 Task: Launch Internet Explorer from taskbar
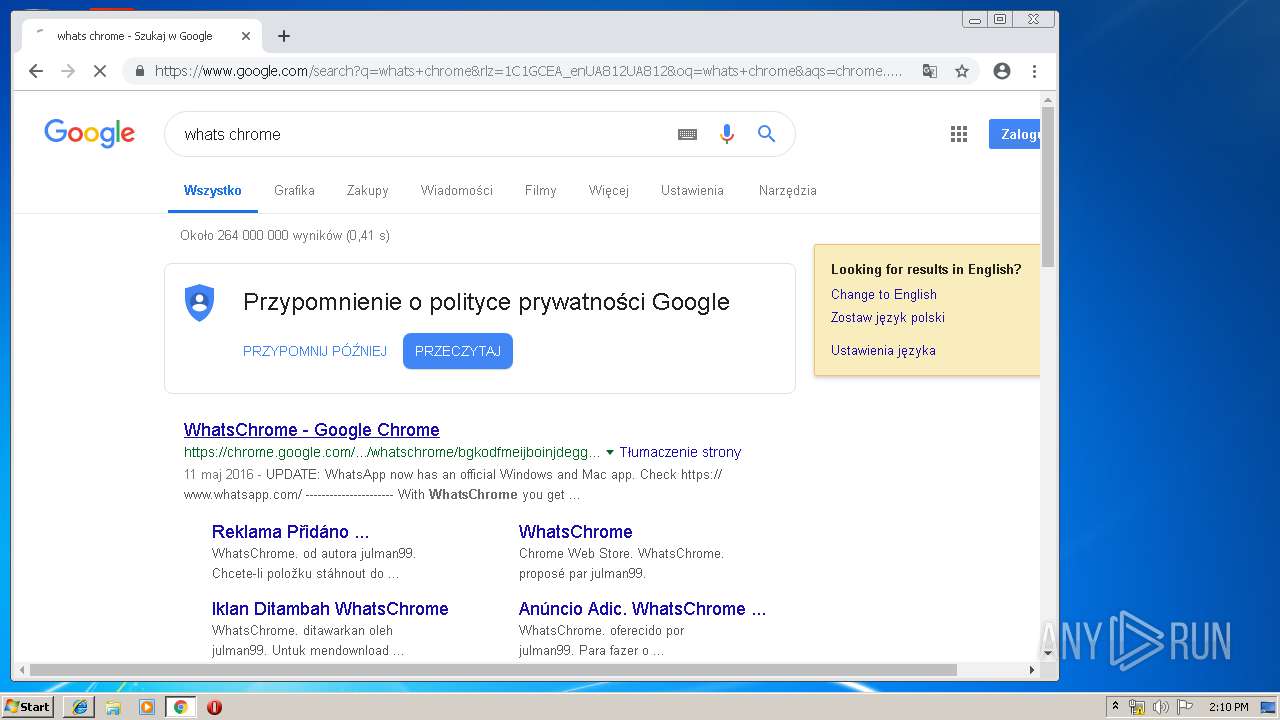click(x=79, y=707)
